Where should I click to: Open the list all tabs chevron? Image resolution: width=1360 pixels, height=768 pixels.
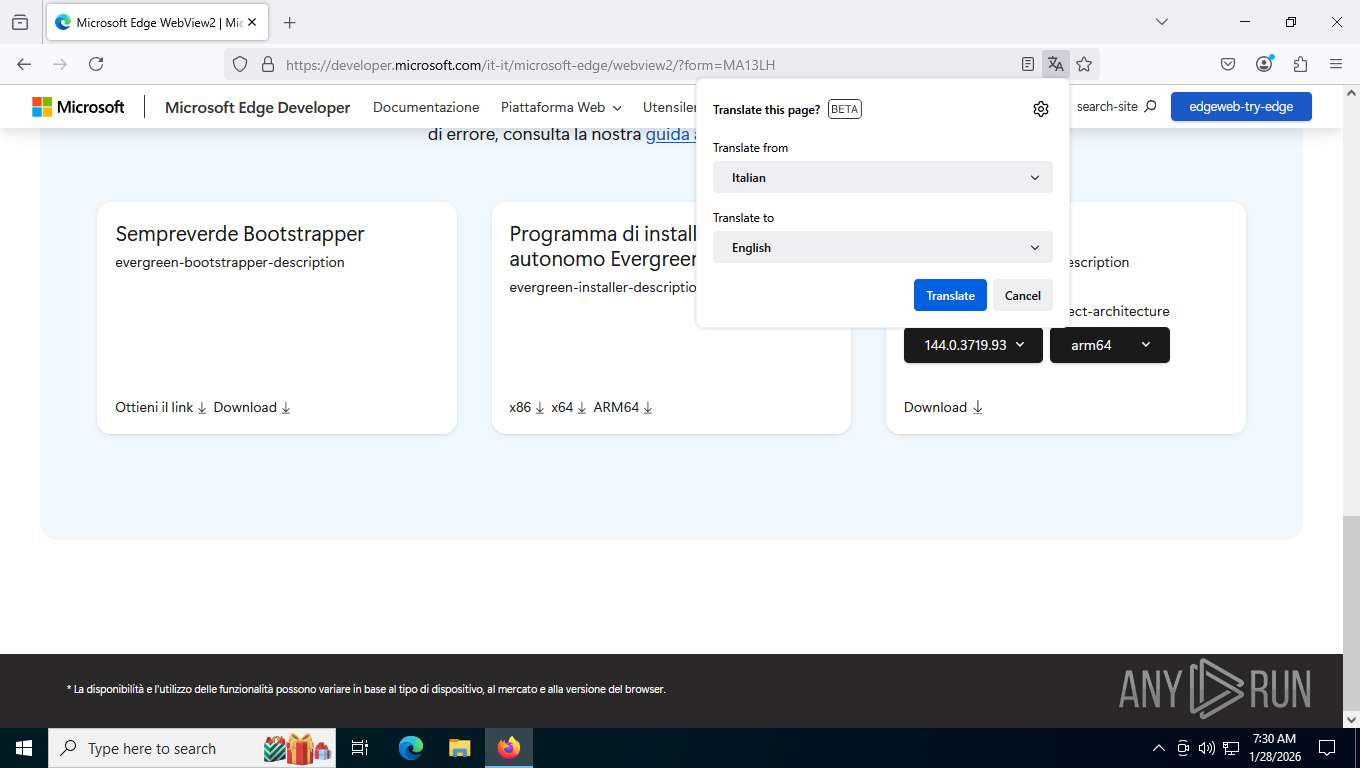pyautogui.click(x=1162, y=22)
